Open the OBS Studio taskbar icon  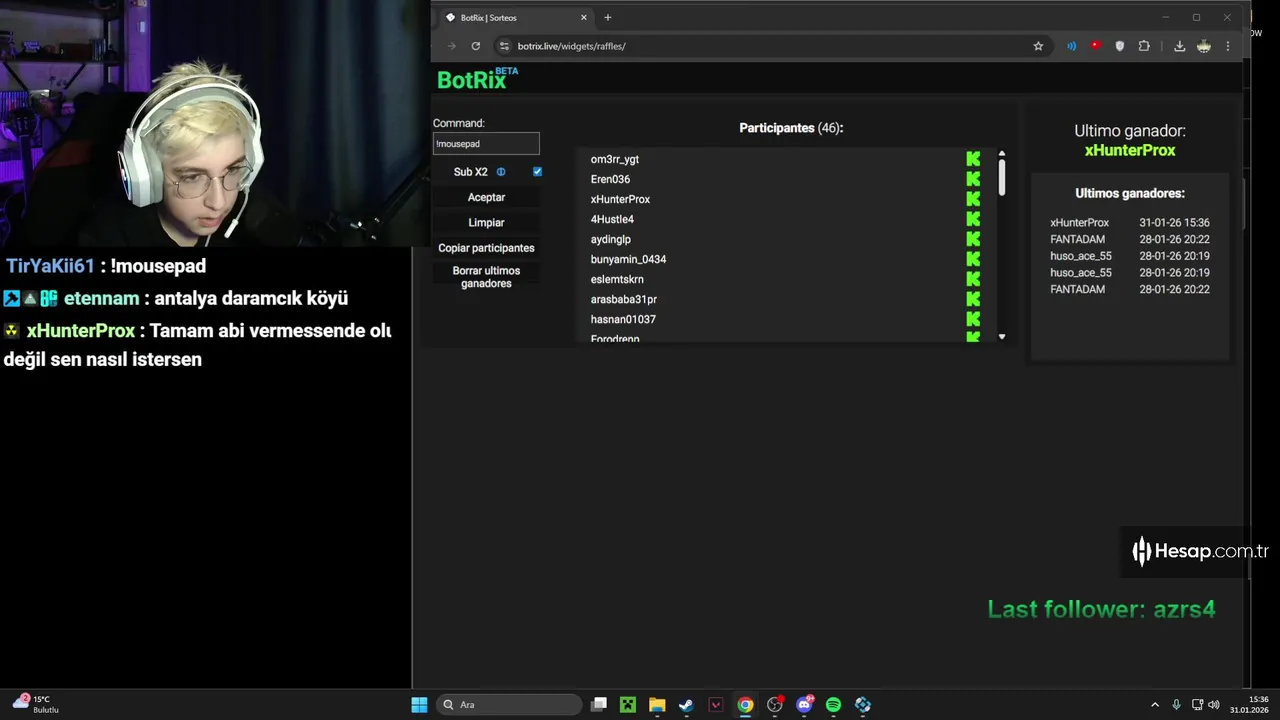tap(775, 705)
